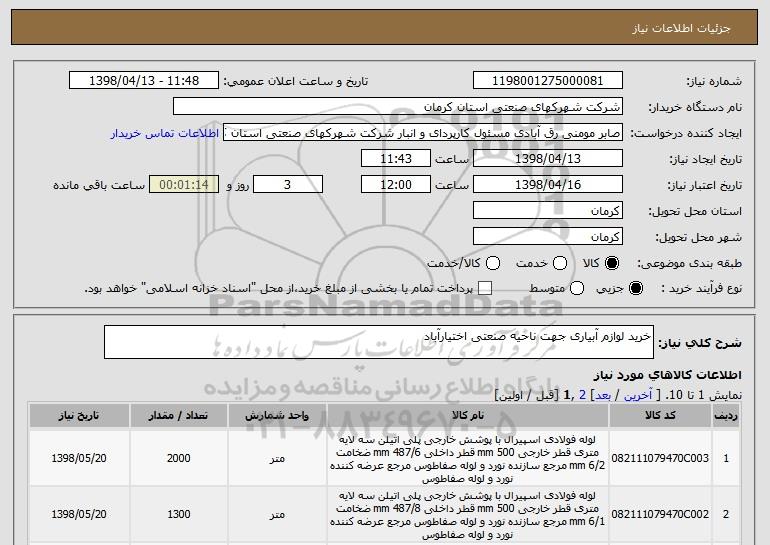Image resolution: width=770 pixels, height=545 pixels.
Task: Click item code 08211079470C002
Action: (x=660, y=514)
